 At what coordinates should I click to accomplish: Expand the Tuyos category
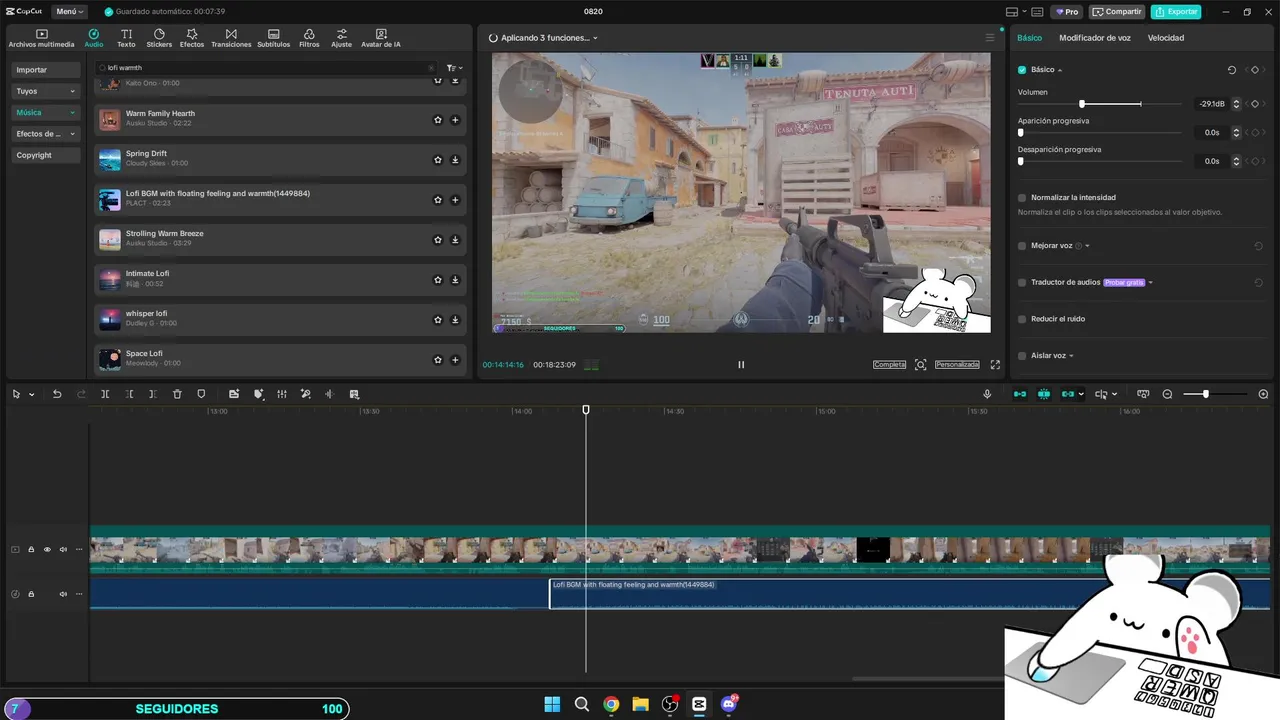[45, 91]
